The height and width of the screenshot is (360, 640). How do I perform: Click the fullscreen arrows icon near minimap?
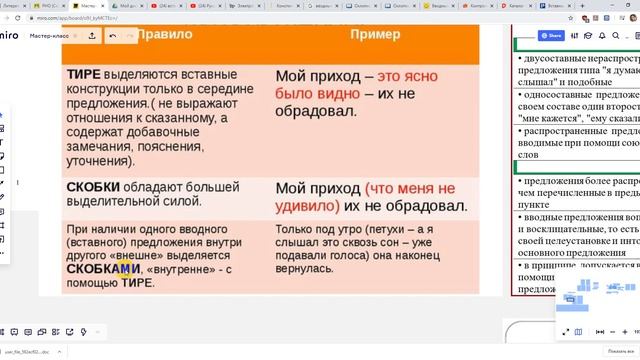pyautogui.click(x=565, y=332)
